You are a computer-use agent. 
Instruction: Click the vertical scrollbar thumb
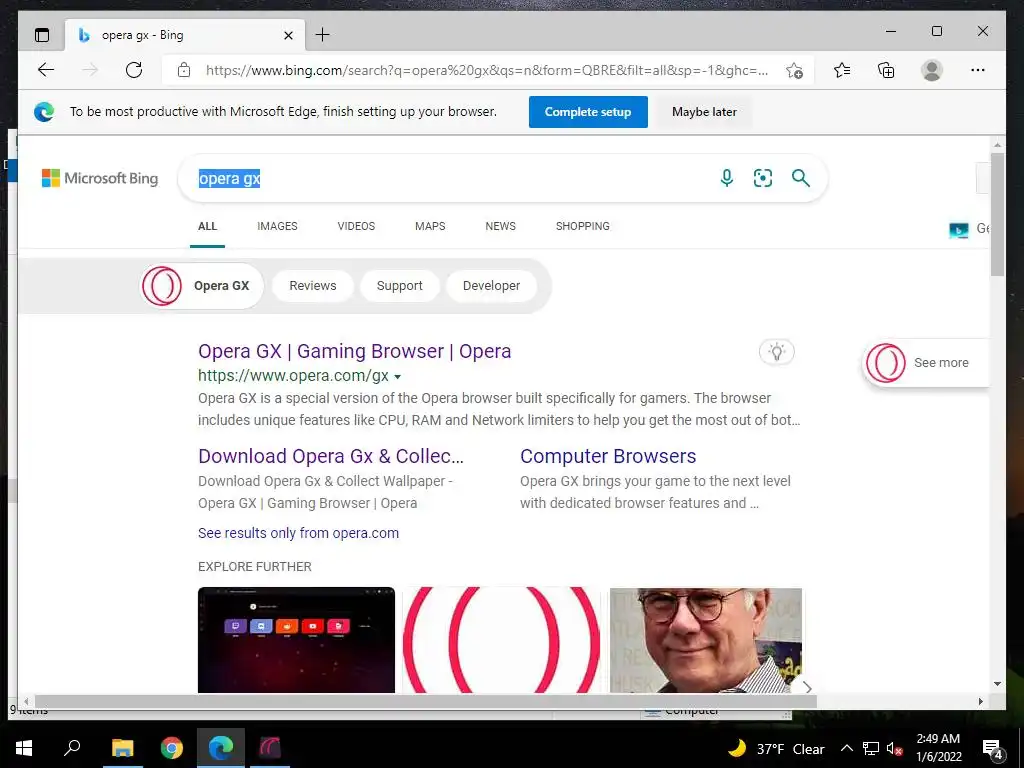coord(997,215)
